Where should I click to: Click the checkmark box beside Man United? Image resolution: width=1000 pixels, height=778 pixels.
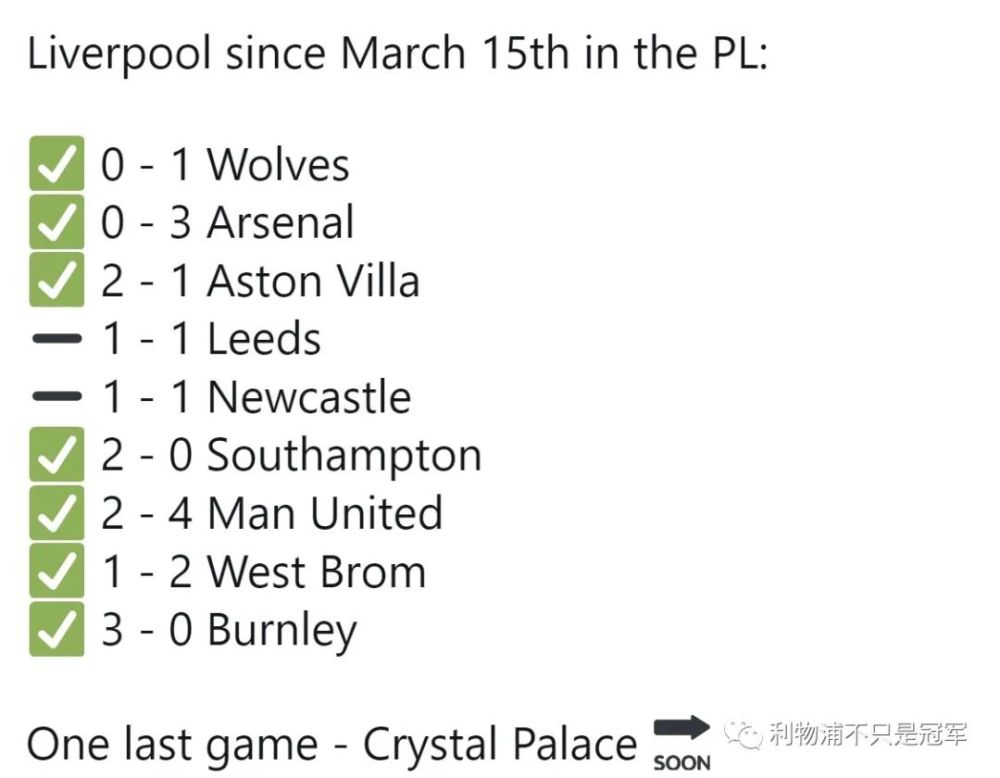click(57, 513)
